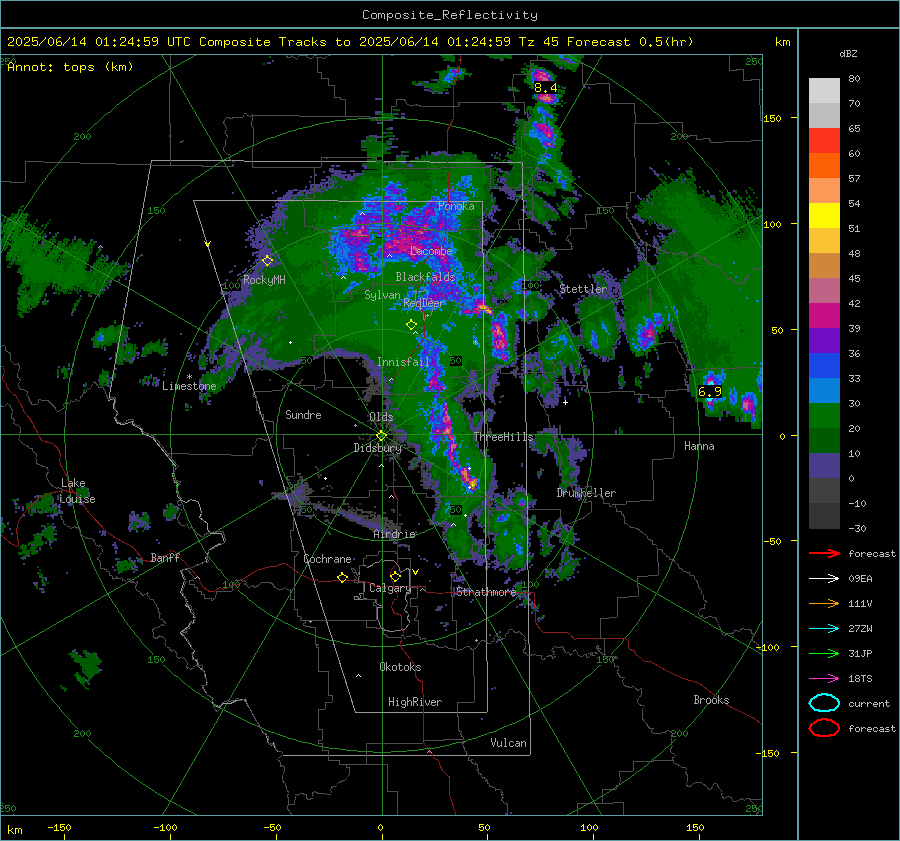
Task: Click the Ponoka city label
Action: pos(456,206)
